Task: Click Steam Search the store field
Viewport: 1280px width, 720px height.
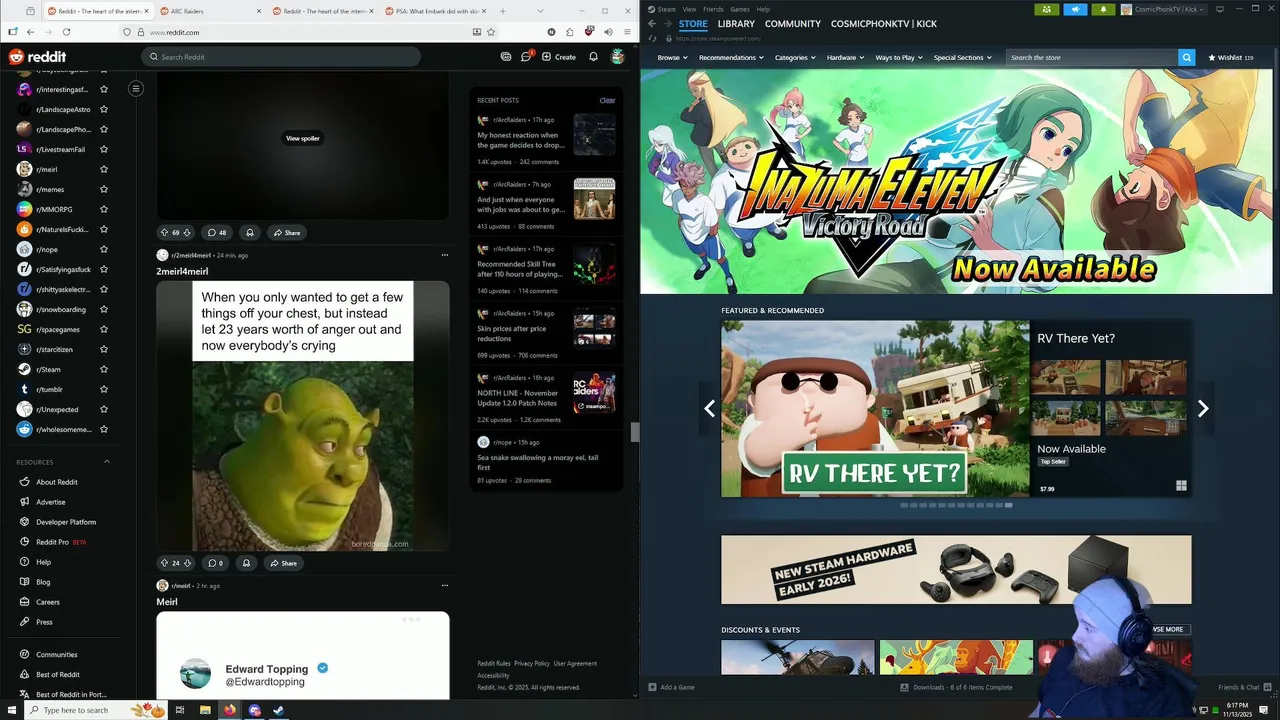Action: (1092, 57)
